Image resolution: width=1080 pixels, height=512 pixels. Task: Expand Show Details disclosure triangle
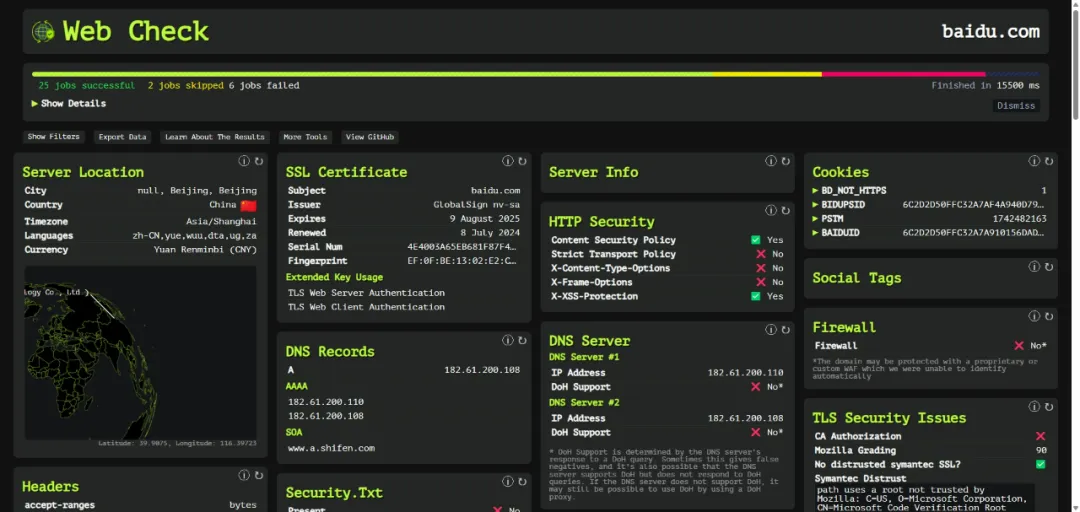click(35, 104)
